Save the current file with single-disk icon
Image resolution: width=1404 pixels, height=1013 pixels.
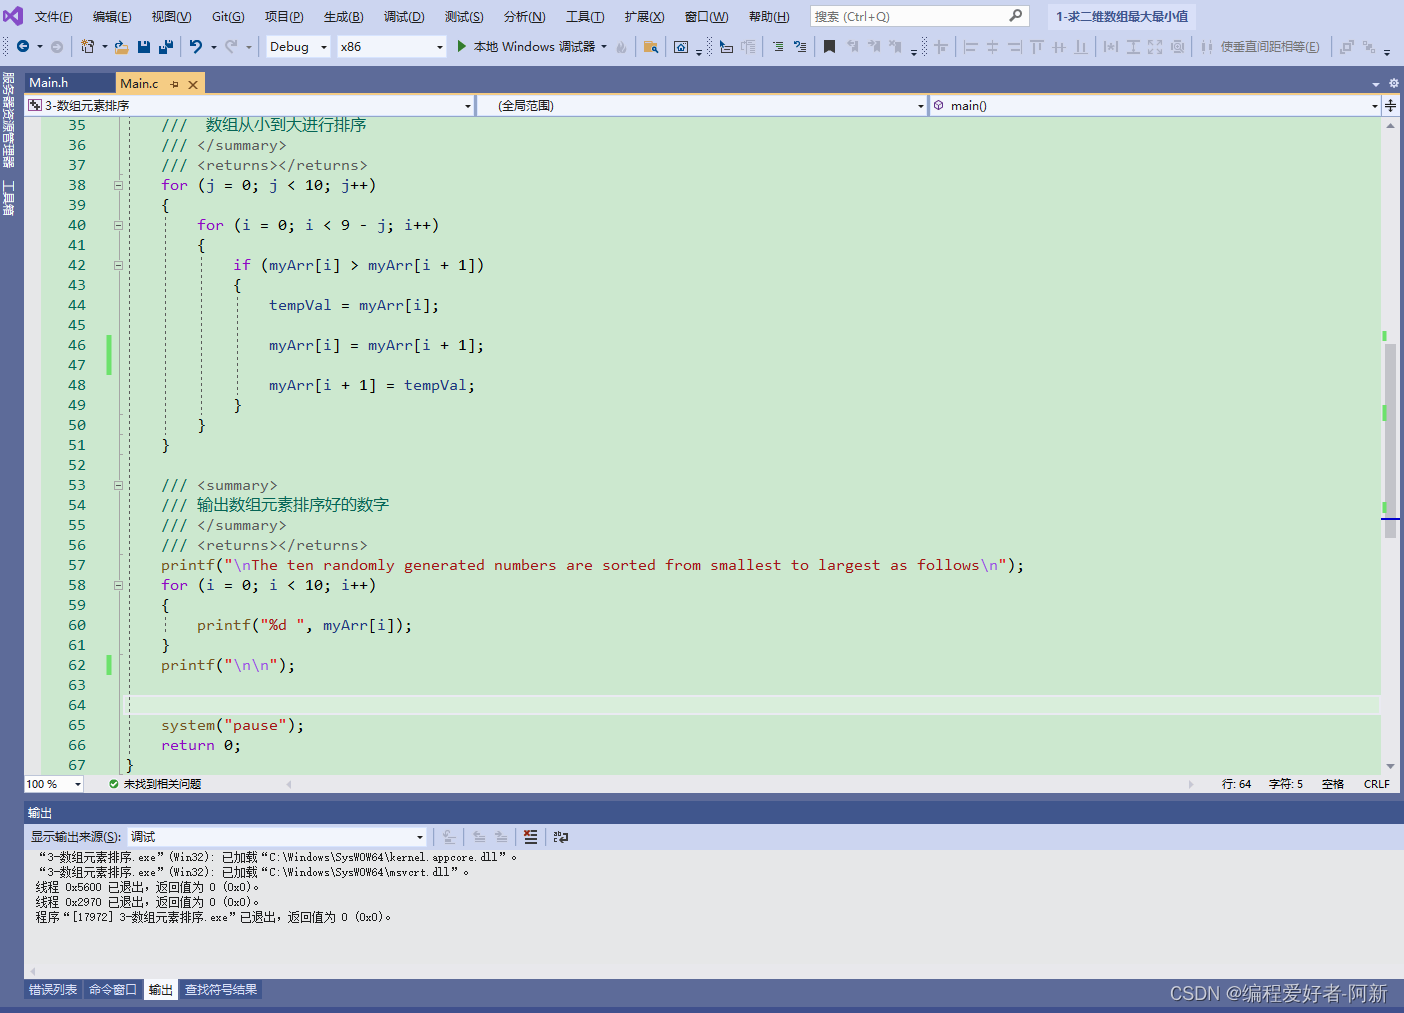coord(144,46)
